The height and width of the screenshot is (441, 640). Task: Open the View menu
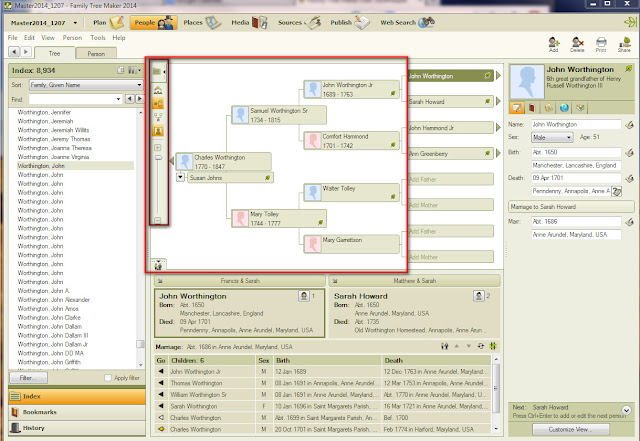48,38
